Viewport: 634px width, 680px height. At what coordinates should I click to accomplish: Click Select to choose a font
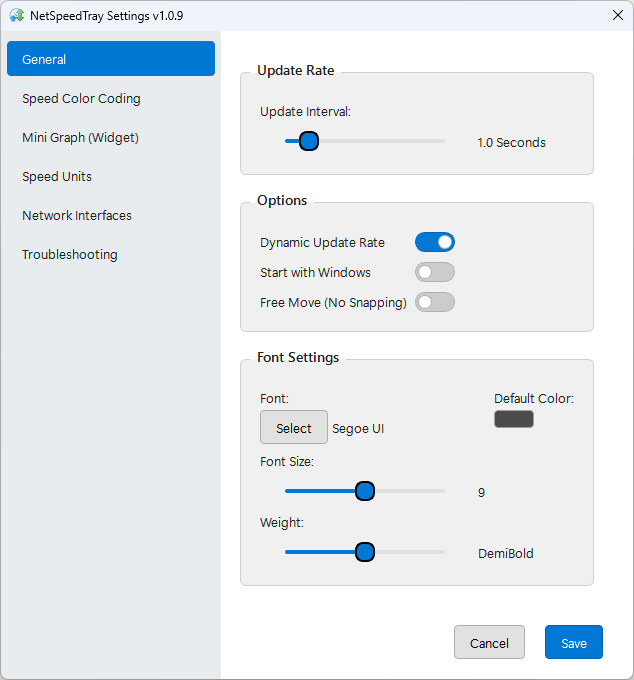[294, 427]
